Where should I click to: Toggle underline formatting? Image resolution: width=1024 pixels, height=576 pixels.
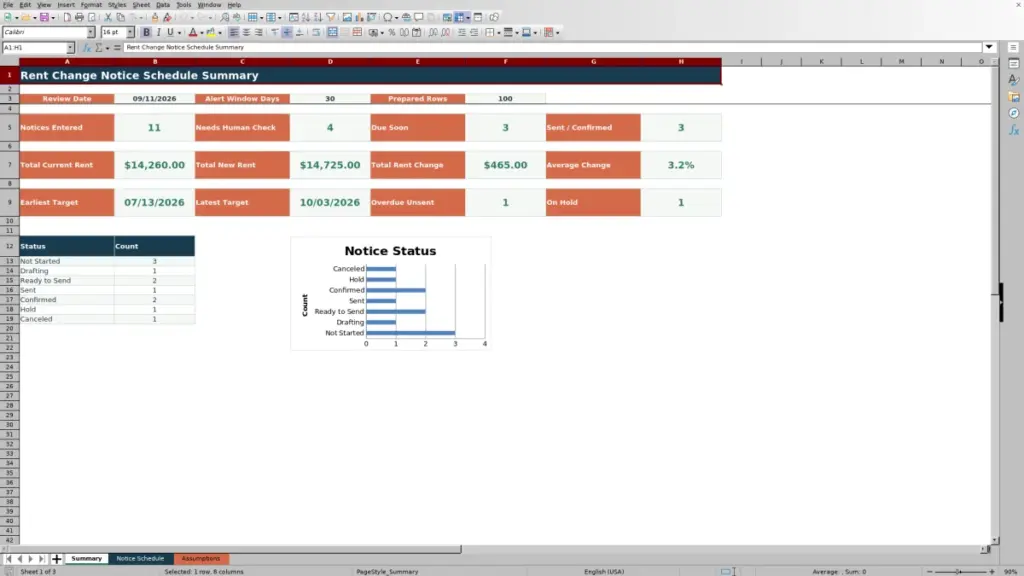pyautogui.click(x=170, y=32)
